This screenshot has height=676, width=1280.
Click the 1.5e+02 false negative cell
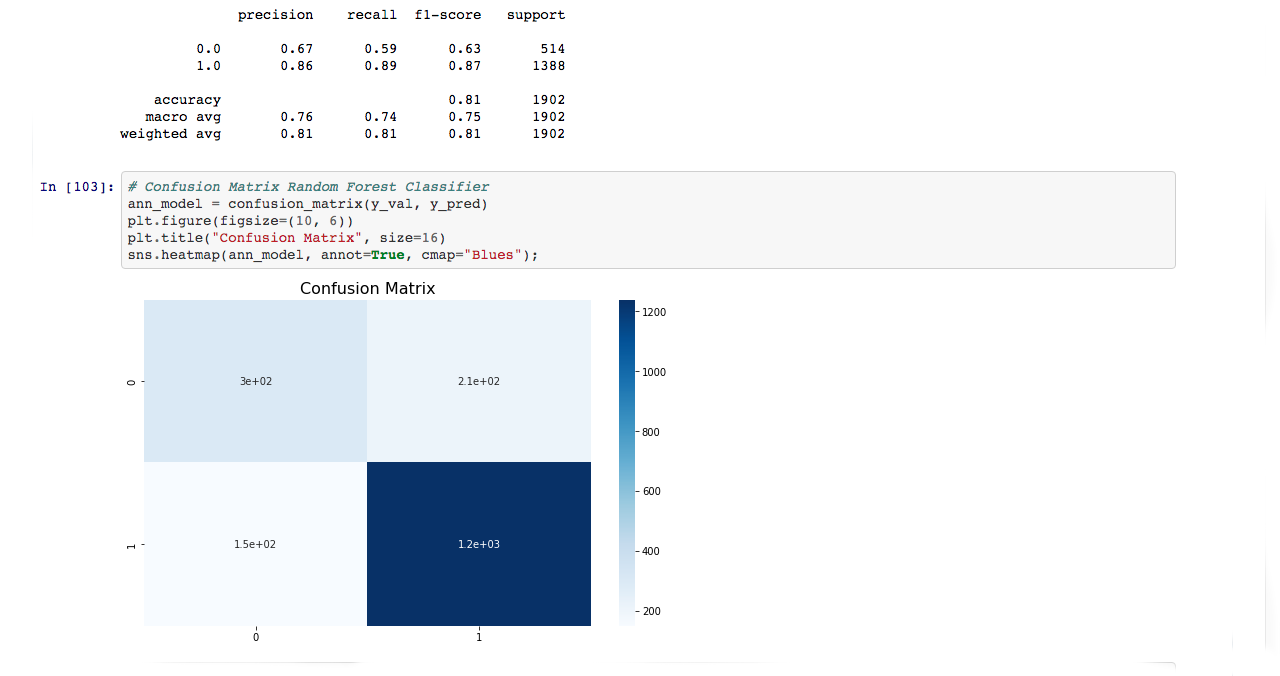tap(255, 543)
